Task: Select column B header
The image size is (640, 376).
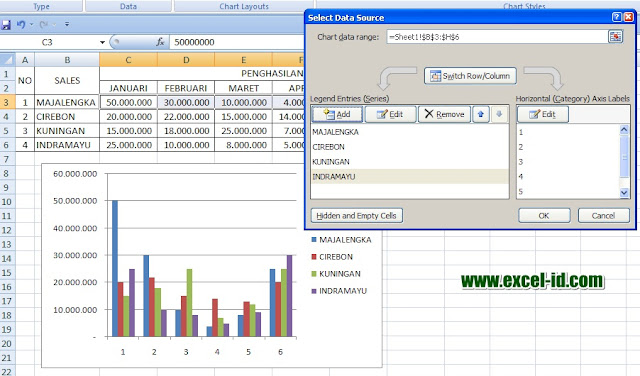Action: [67, 60]
